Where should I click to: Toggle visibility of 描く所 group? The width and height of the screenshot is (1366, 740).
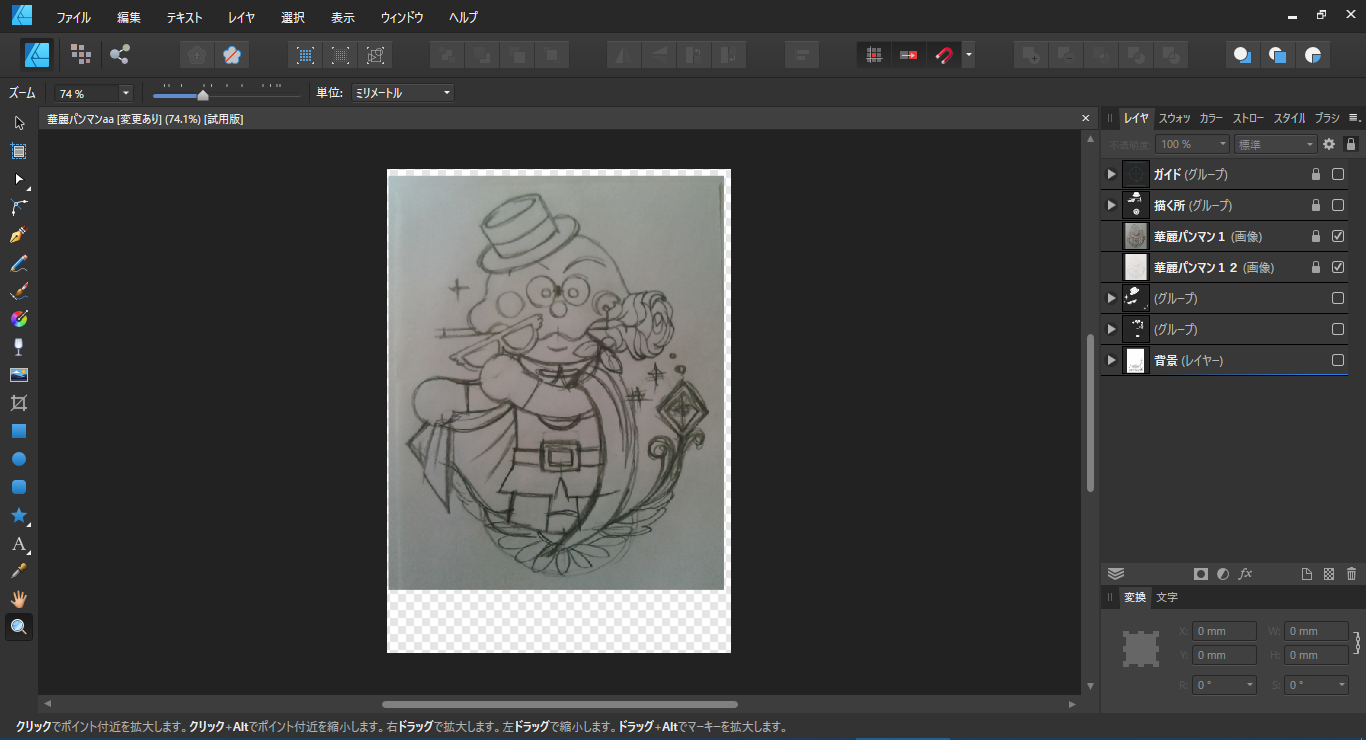[x=1338, y=205]
